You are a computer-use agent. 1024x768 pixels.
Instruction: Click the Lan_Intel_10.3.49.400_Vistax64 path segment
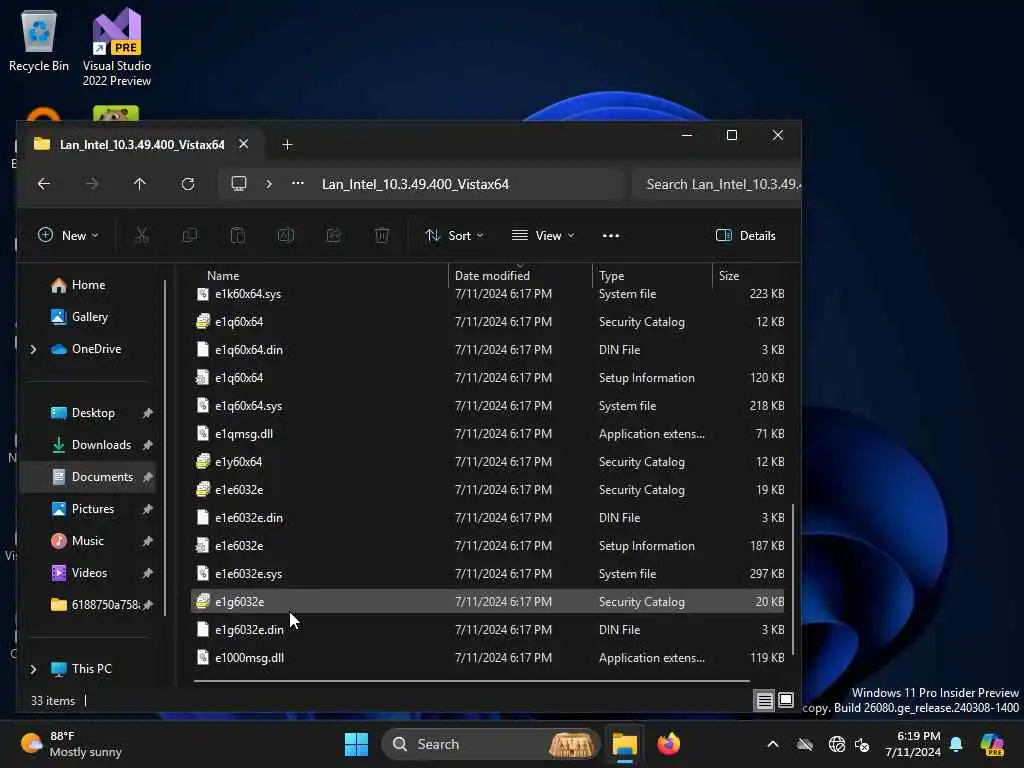click(x=415, y=184)
